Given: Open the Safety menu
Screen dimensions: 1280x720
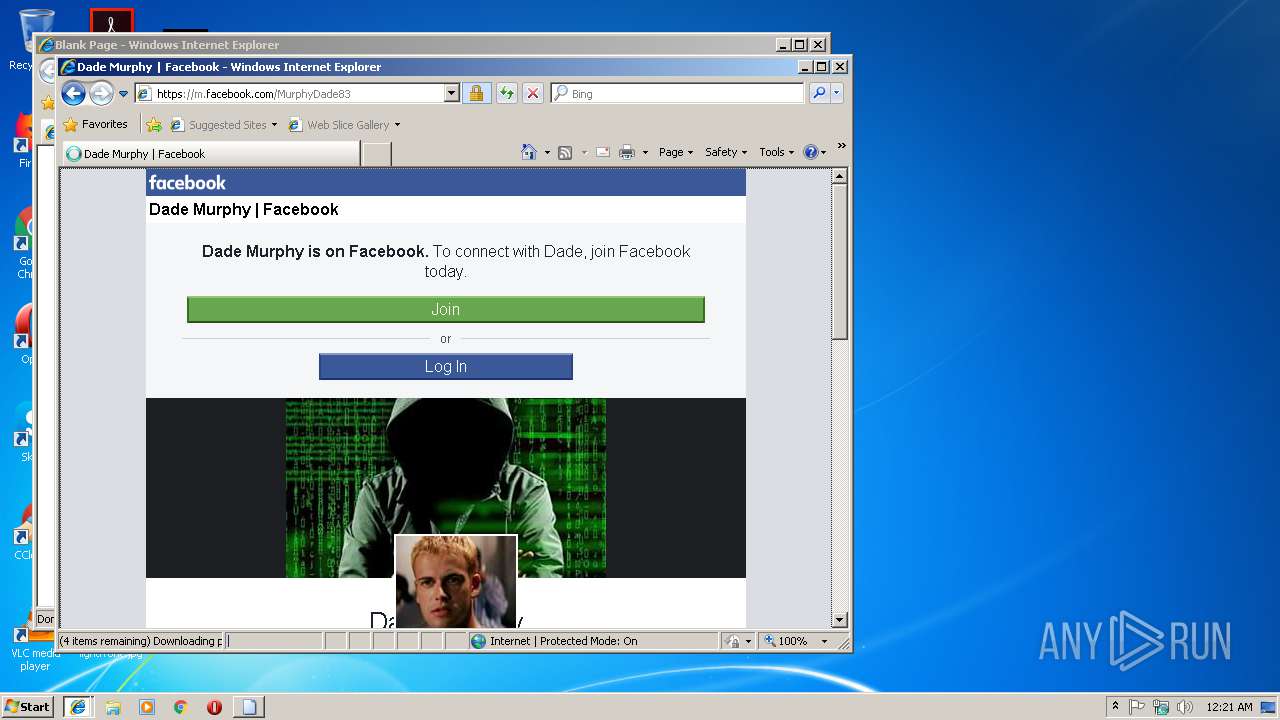Looking at the screenshot, I should point(726,152).
